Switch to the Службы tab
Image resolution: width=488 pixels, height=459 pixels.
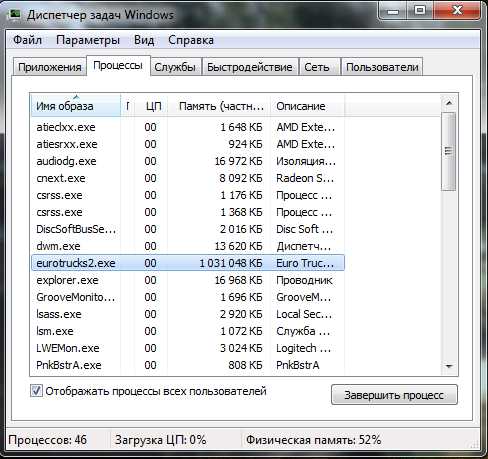click(175, 67)
